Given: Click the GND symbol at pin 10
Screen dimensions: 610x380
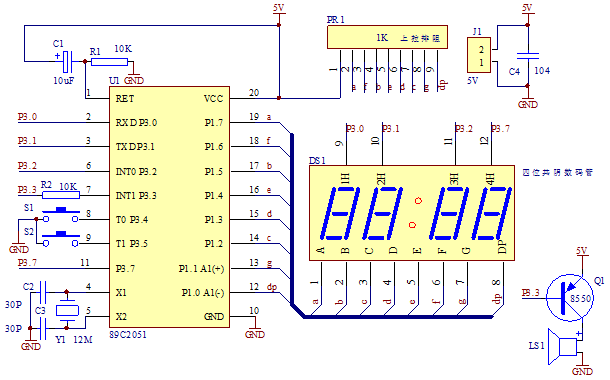Looking at the screenshot, I should [x=255, y=331].
